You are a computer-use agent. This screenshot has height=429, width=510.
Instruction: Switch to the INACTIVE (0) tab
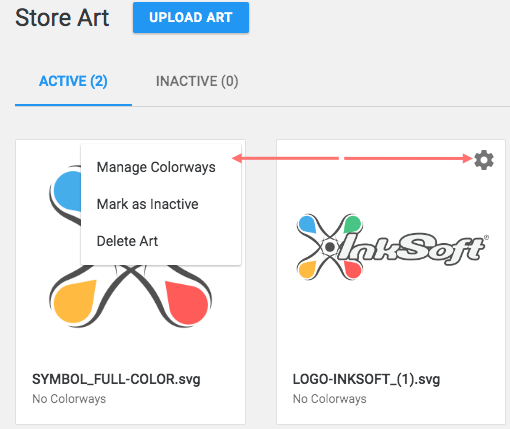pos(197,81)
